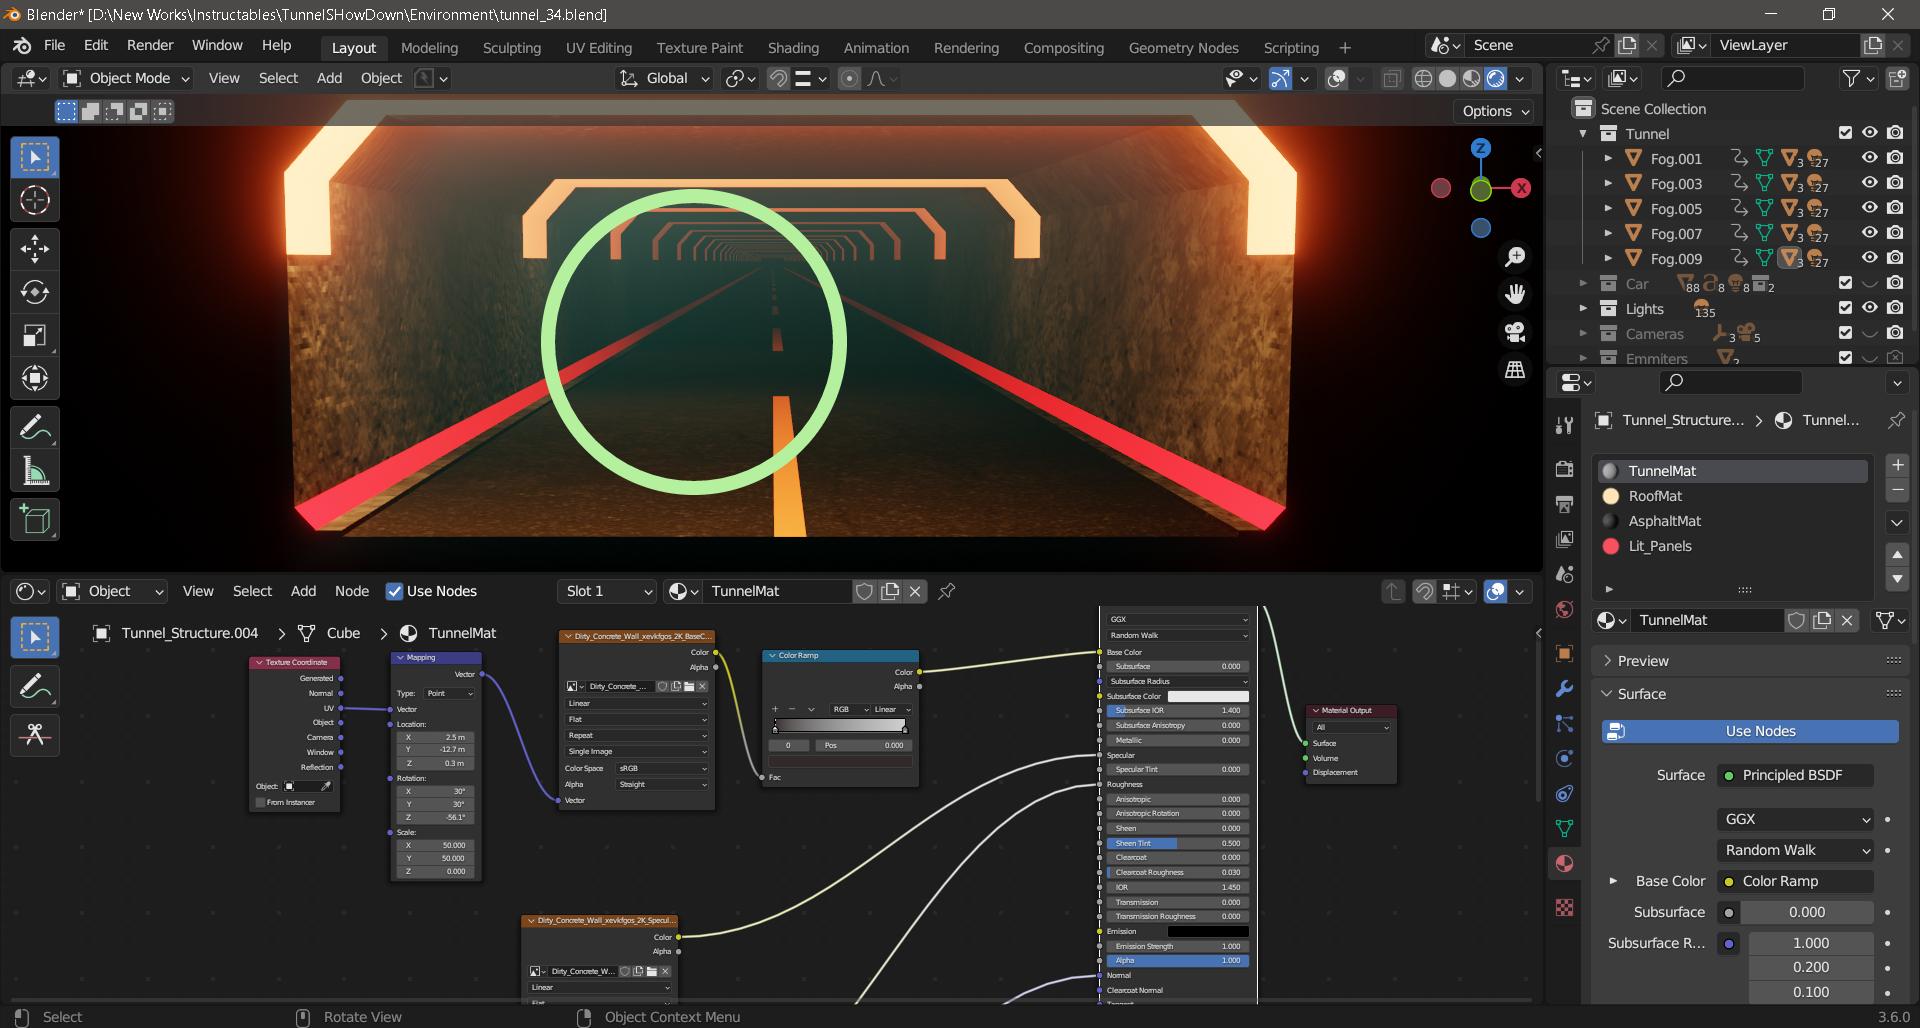Activate the Scale tool

[35, 335]
